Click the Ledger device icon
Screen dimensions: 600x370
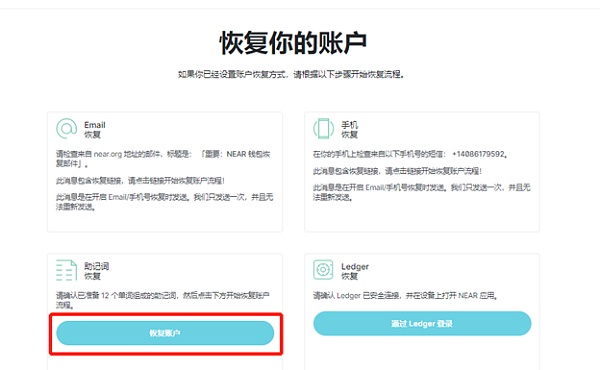323,269
